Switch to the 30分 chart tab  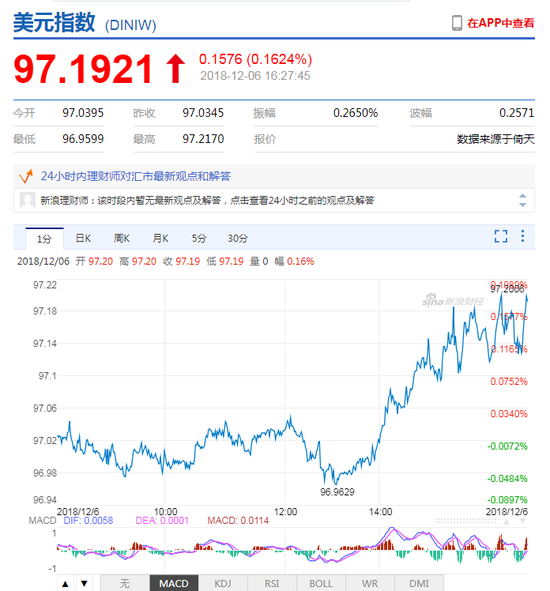pyautogui.click(x=237, y=238)
